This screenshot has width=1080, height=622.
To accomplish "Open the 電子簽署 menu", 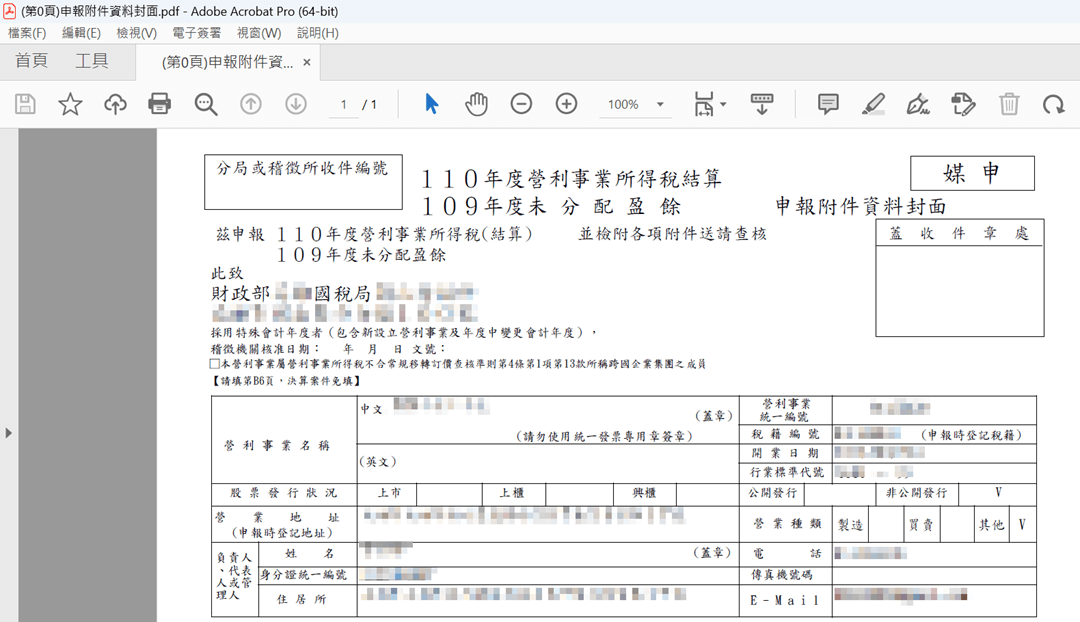I will click(x=196, y=33).
